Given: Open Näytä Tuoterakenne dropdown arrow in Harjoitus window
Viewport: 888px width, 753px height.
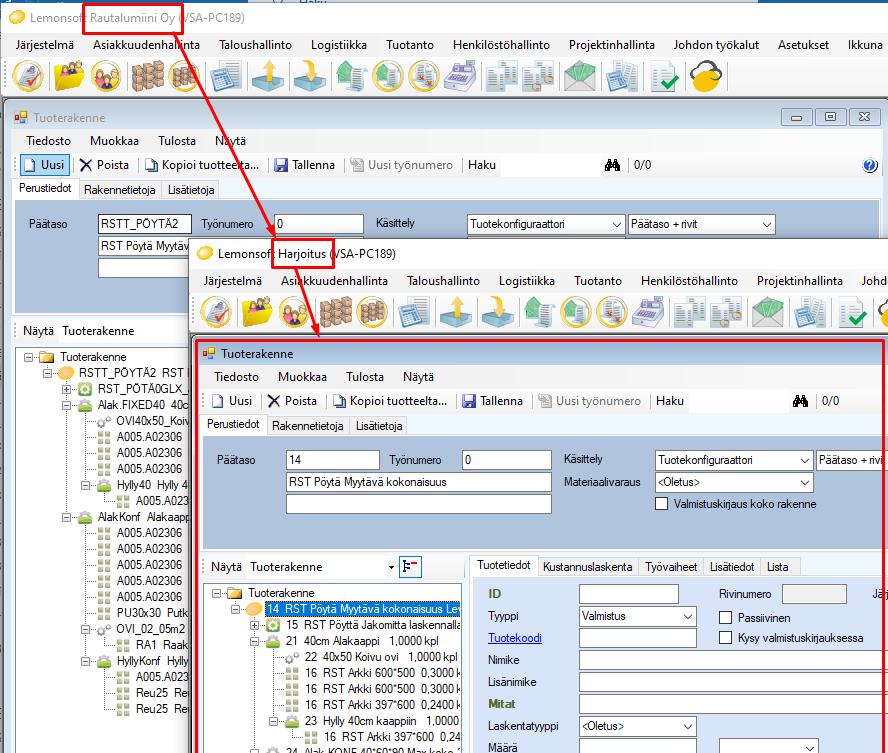Looking at the screenshot, I should point(391,567).
